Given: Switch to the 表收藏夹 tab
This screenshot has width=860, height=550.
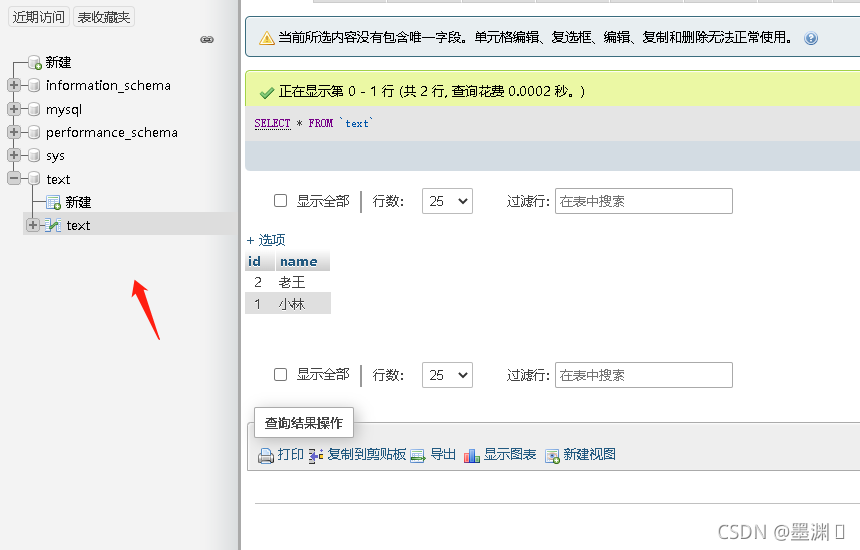Looking at the screenshot, I should click(x=104, y=17).
